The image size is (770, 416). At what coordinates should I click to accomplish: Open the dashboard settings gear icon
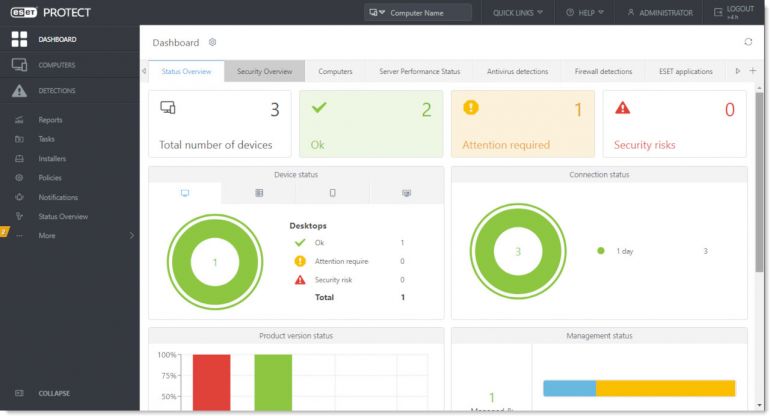212,43
